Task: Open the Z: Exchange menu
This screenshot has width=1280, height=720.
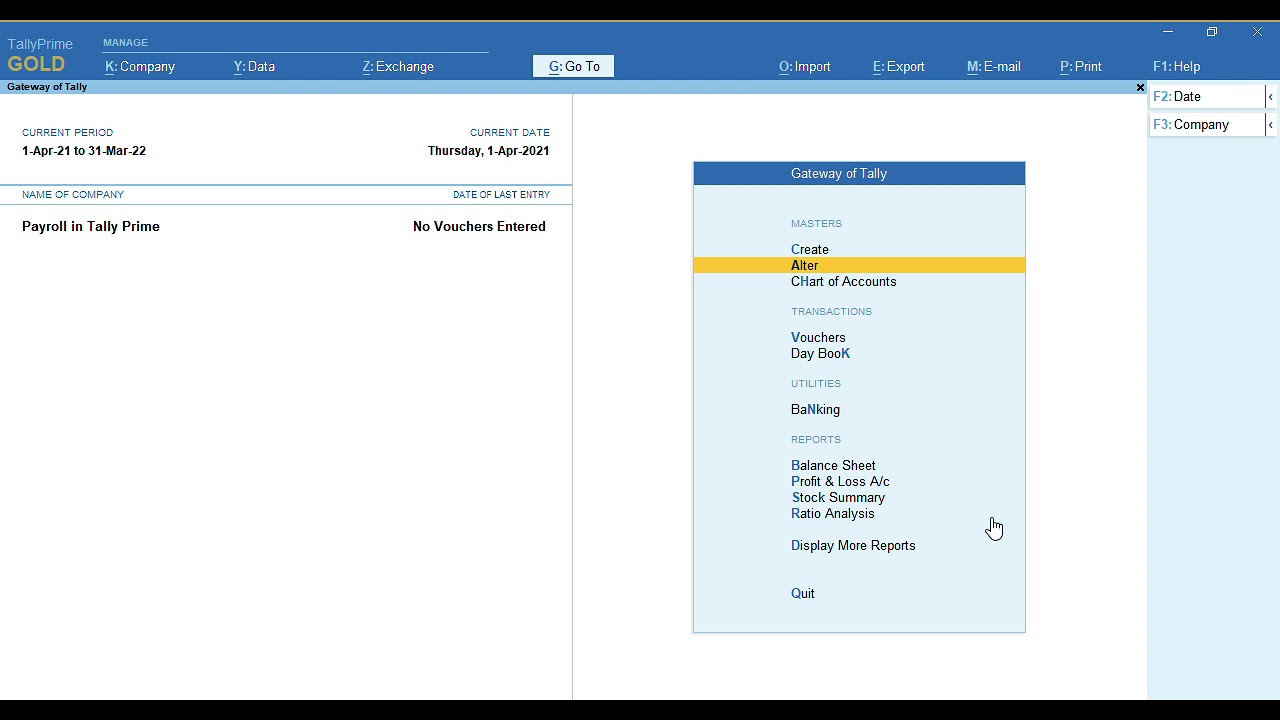Action: tap(398, 67)
